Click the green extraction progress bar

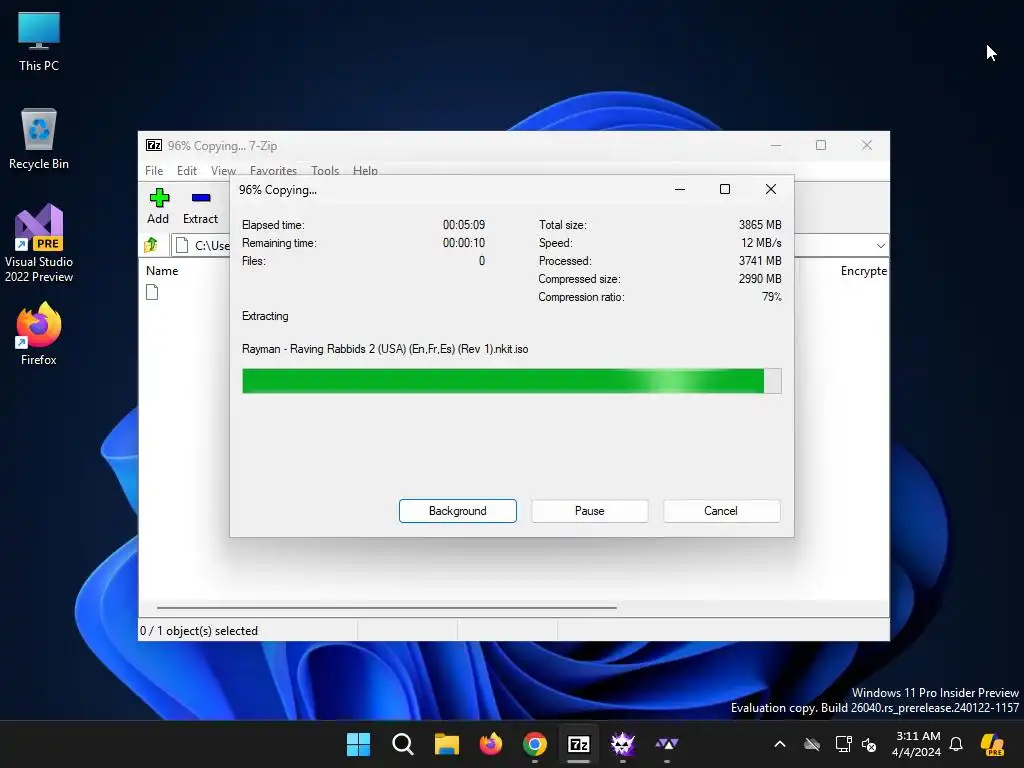pos(511,381)
